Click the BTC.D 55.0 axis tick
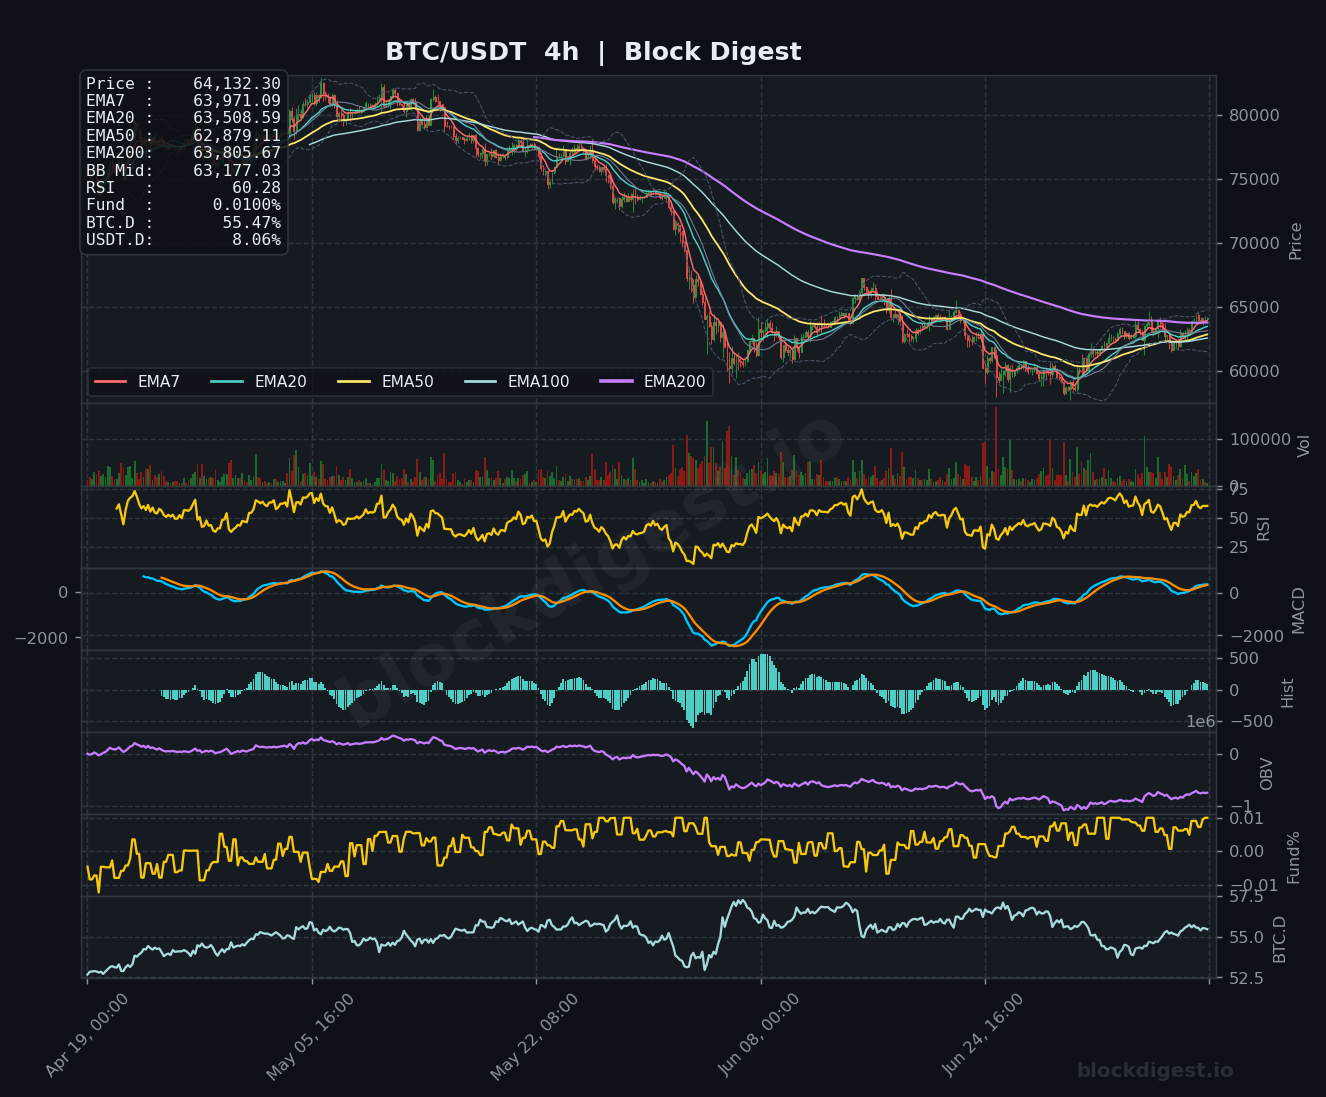The width and height of the screenshot is (1326, 1097). (x=1245, y=939)
